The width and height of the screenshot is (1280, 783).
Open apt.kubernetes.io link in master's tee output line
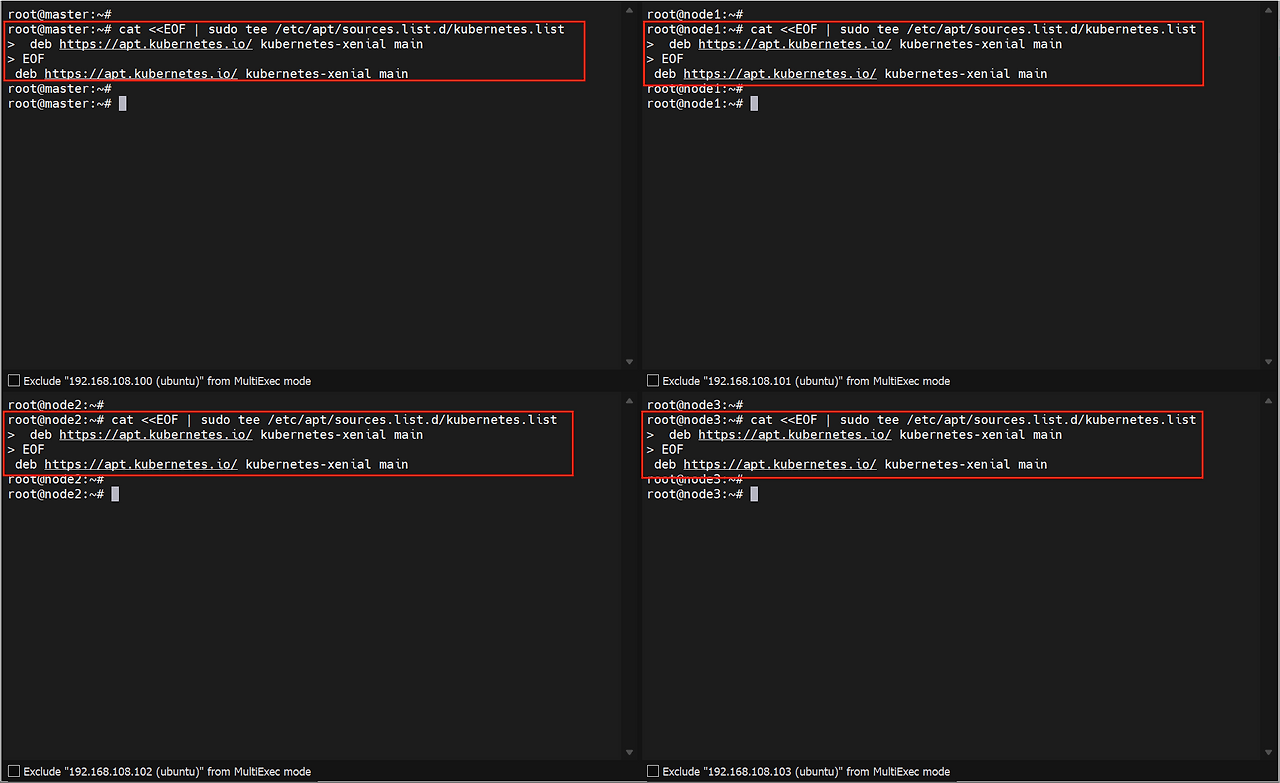[x=140, y=74]
